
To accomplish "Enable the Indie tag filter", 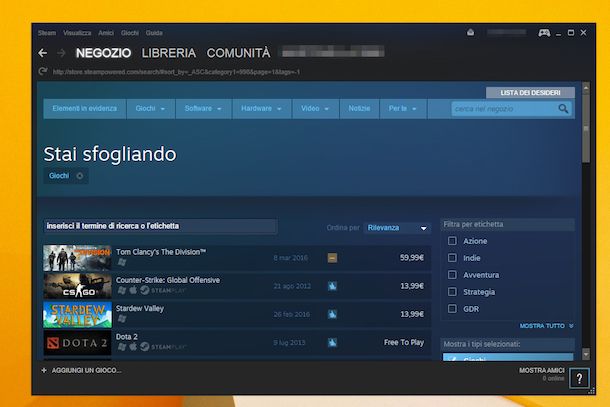I will (x=452, y=258).
